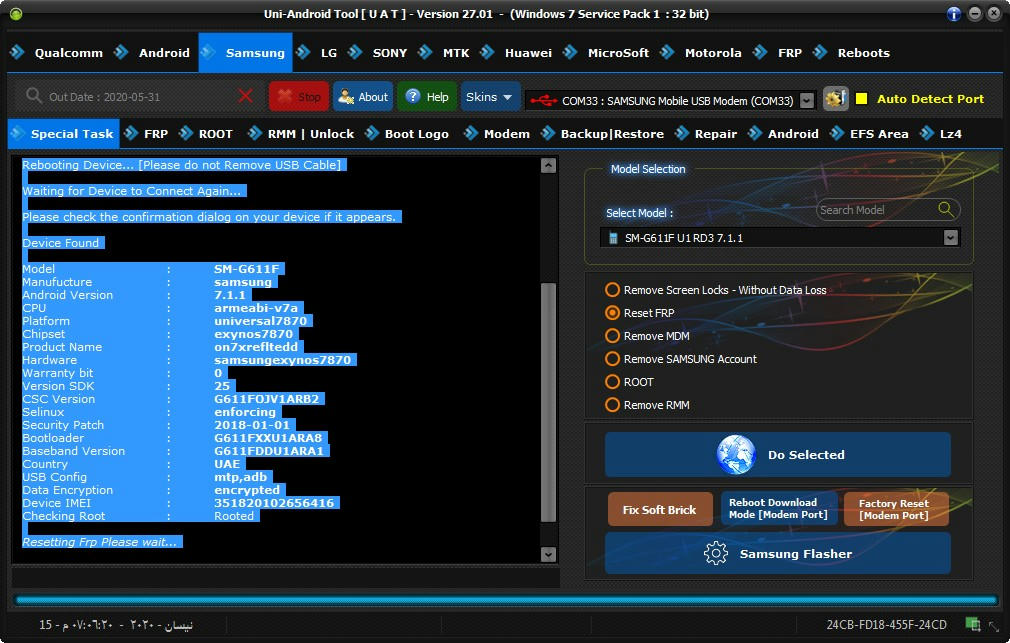This screenshot has height=643, width=1010.
Task: Click the search magnifier in Search Model
Action: (945, 209)
